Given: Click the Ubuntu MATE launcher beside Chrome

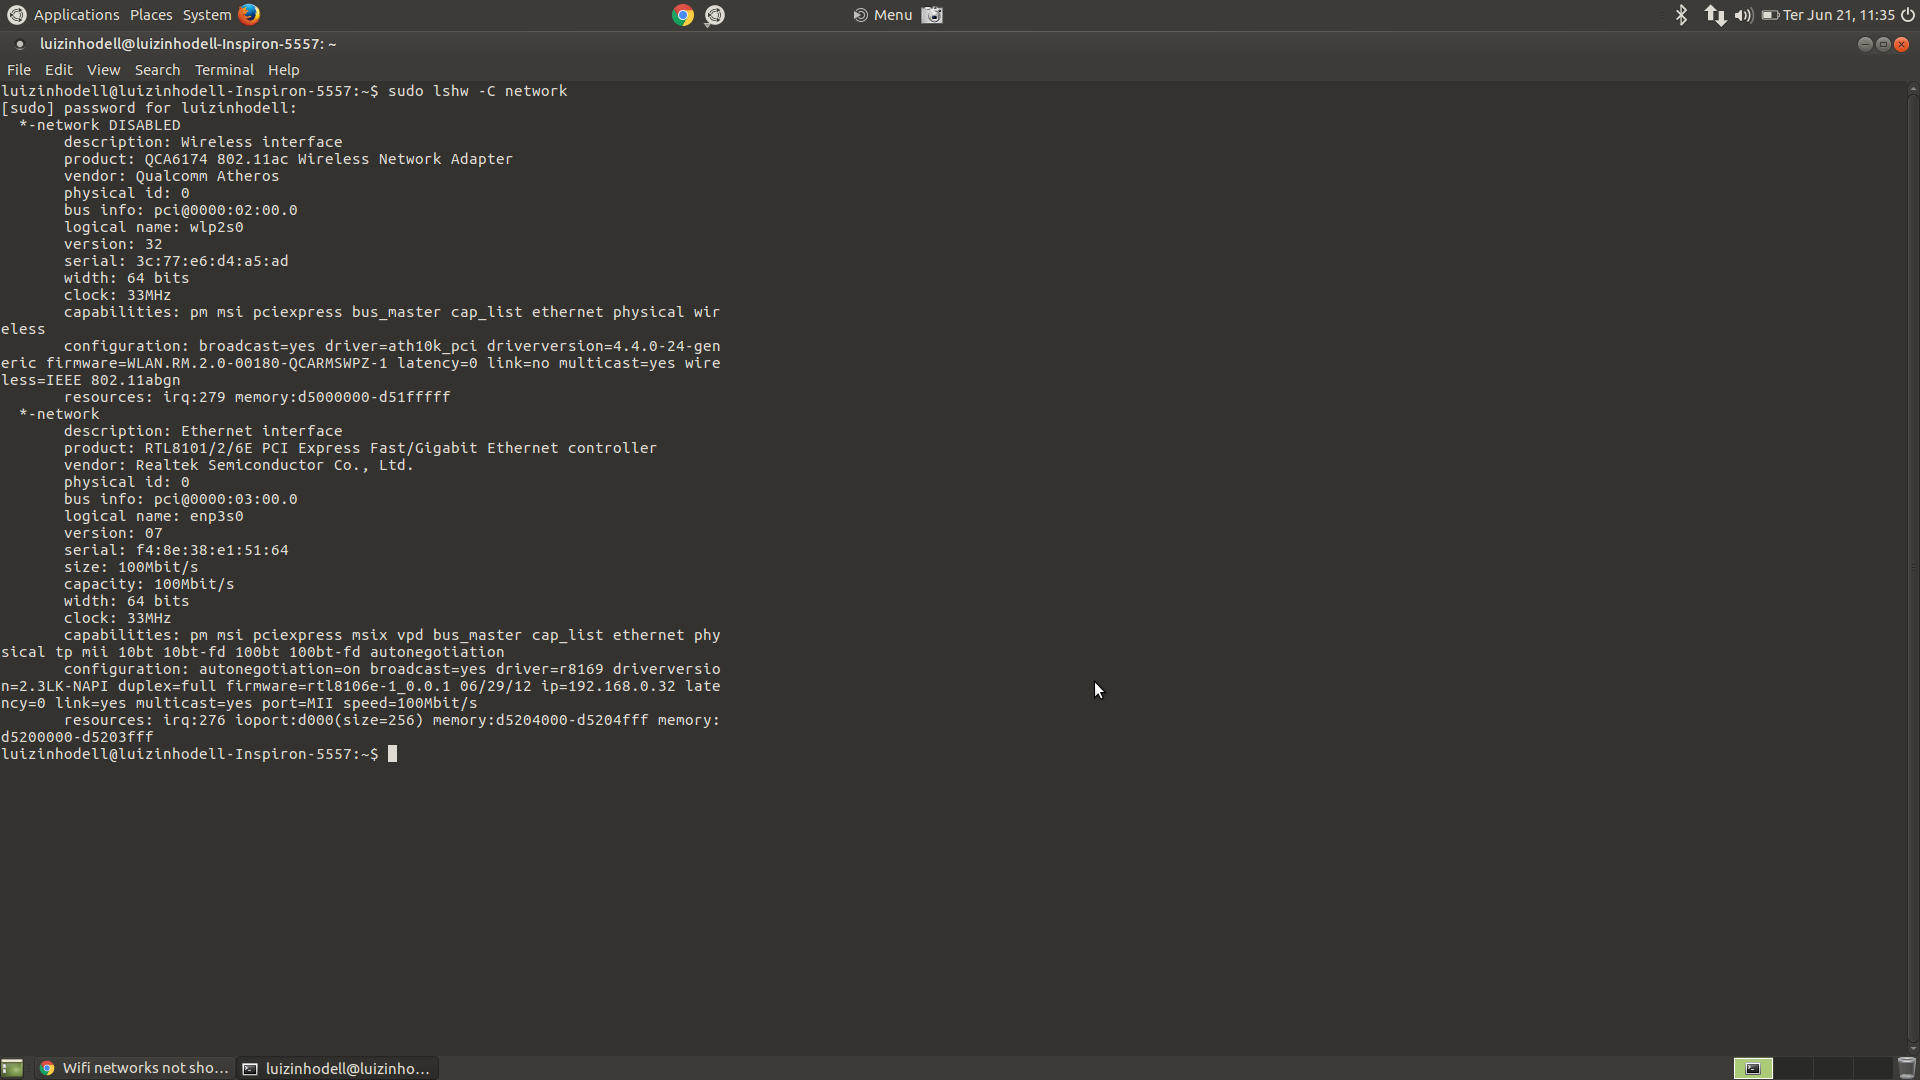Looking at the screenshot, I should (x=714, y=15).
